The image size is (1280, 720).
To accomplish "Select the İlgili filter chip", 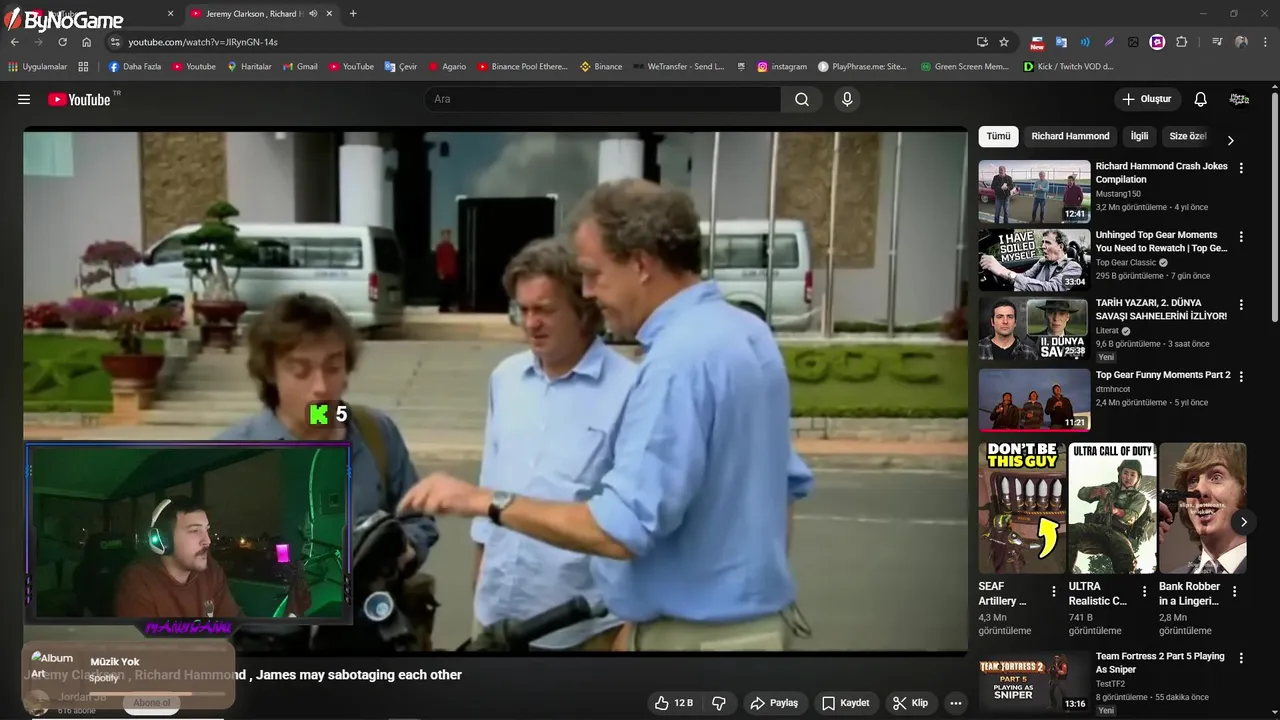I will click(x=1139, y=136).
